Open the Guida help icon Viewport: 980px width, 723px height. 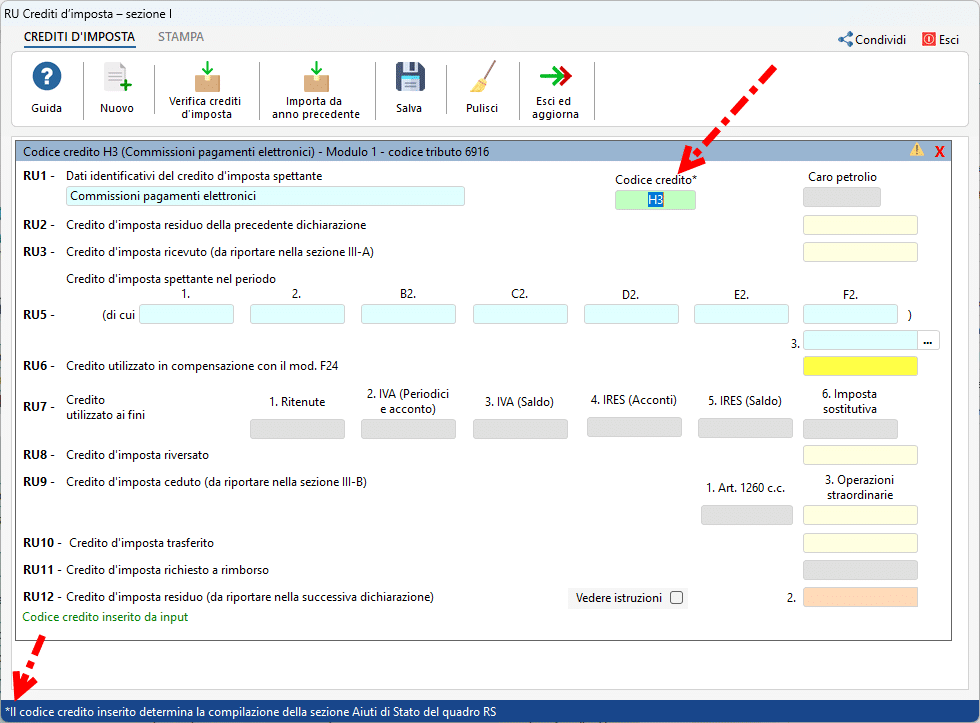coord(47,77)
